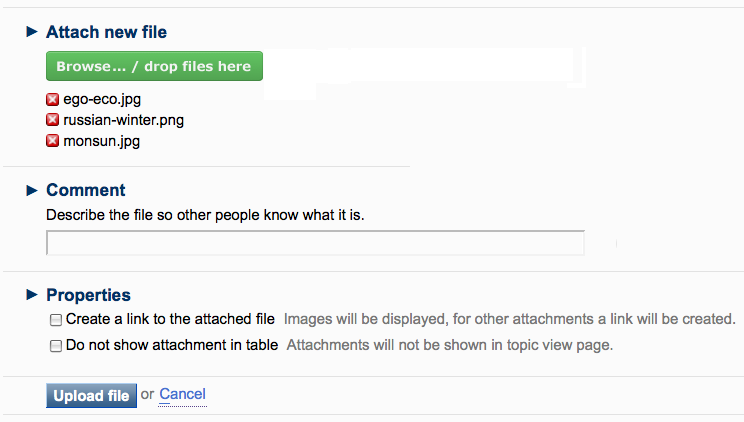The height and width of the screenshot is (422, 744).
Task: Enable Create a link to the attached file checkbox
Action: click(x=56, y=320)
